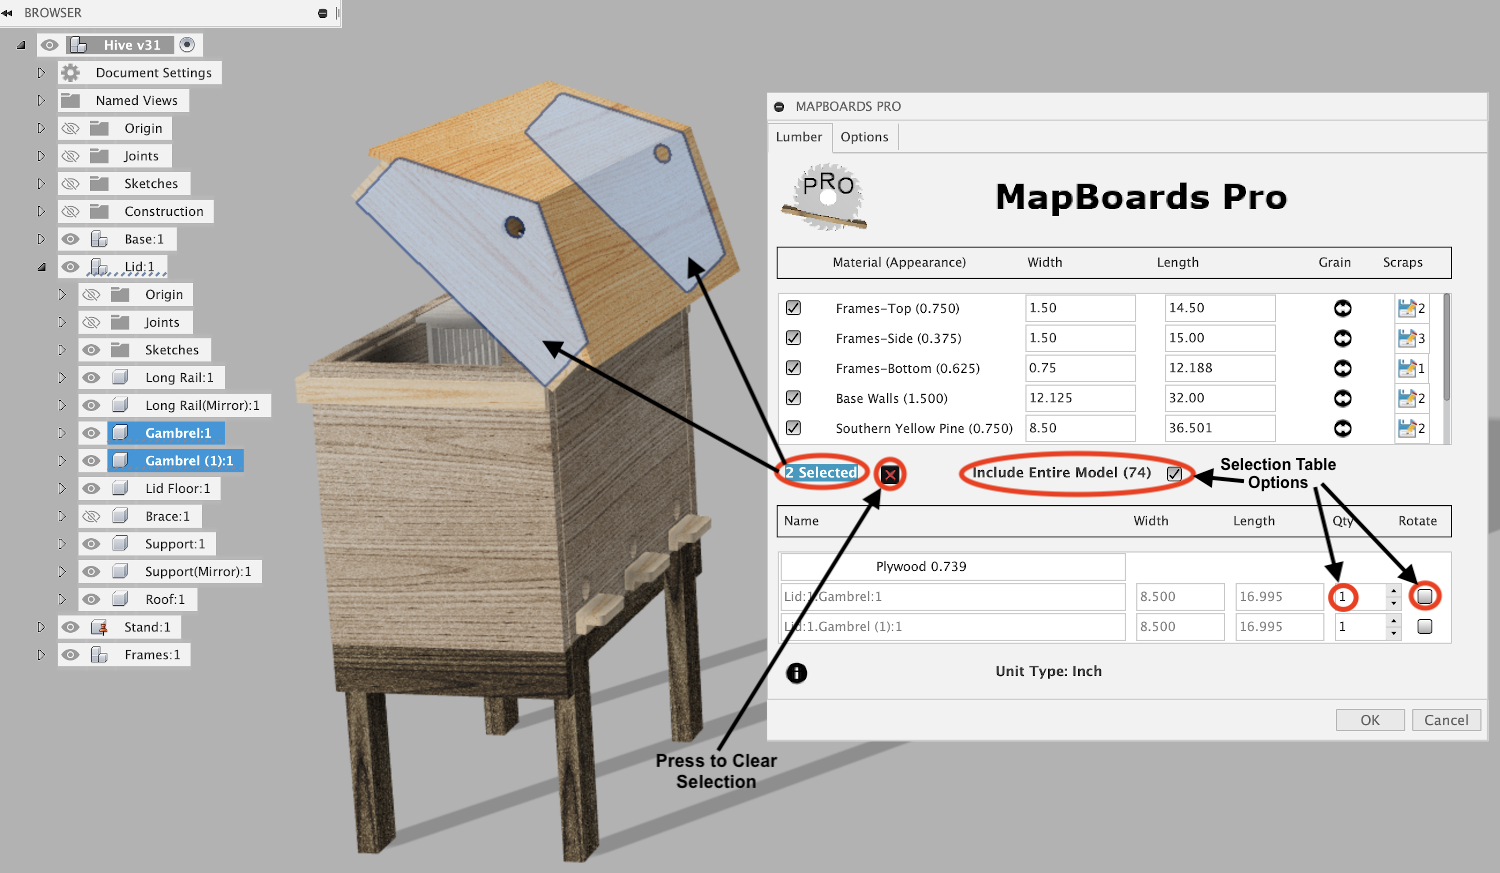1500x873 pixels.
Task: Expand the Named Views node
Action: (x=41, y=101)
